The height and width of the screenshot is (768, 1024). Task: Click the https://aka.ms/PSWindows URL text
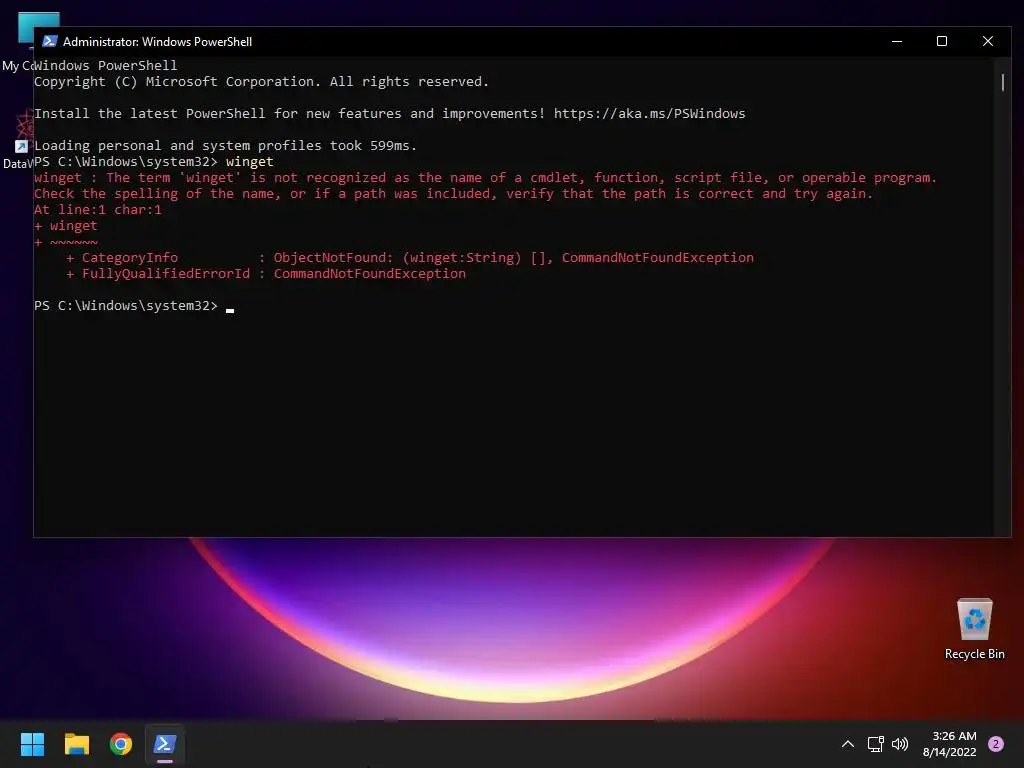tap(649, 114)
